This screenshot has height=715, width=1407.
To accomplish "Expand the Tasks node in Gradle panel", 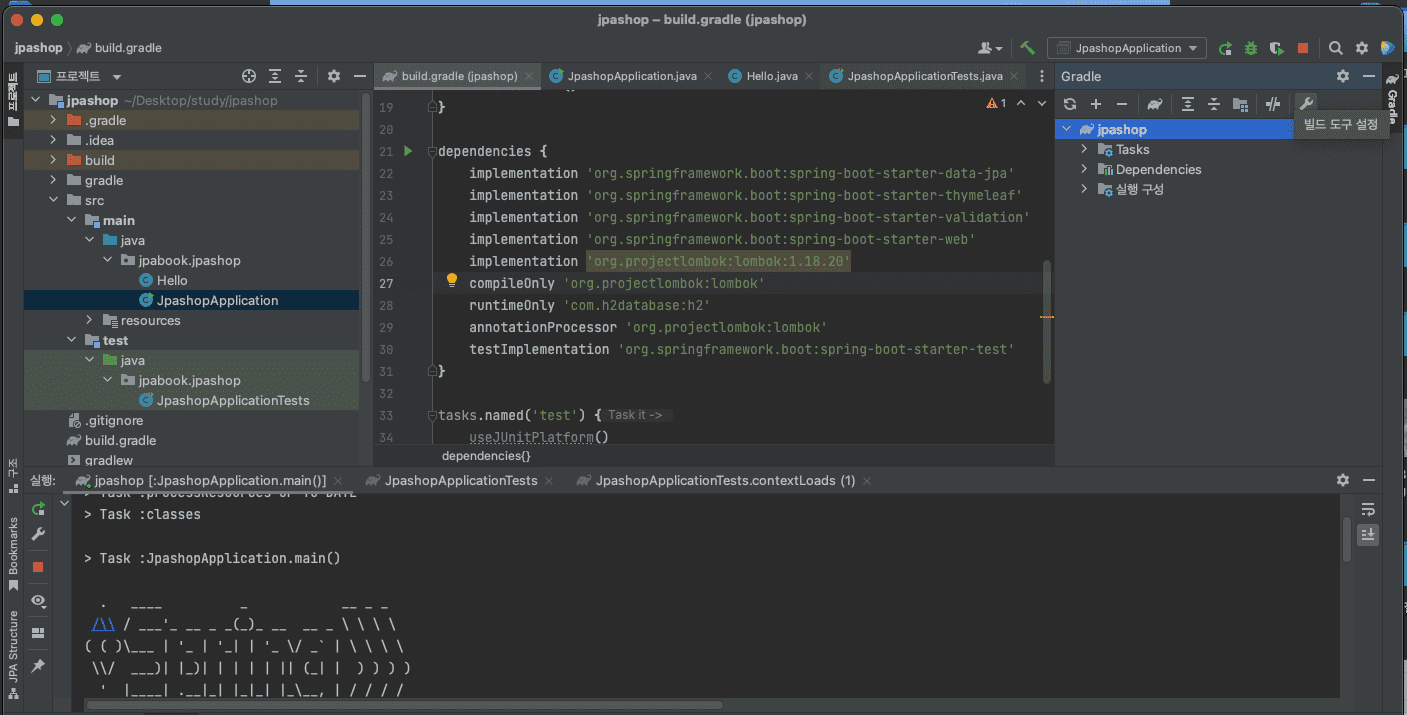I will [x=1084, y=149].
